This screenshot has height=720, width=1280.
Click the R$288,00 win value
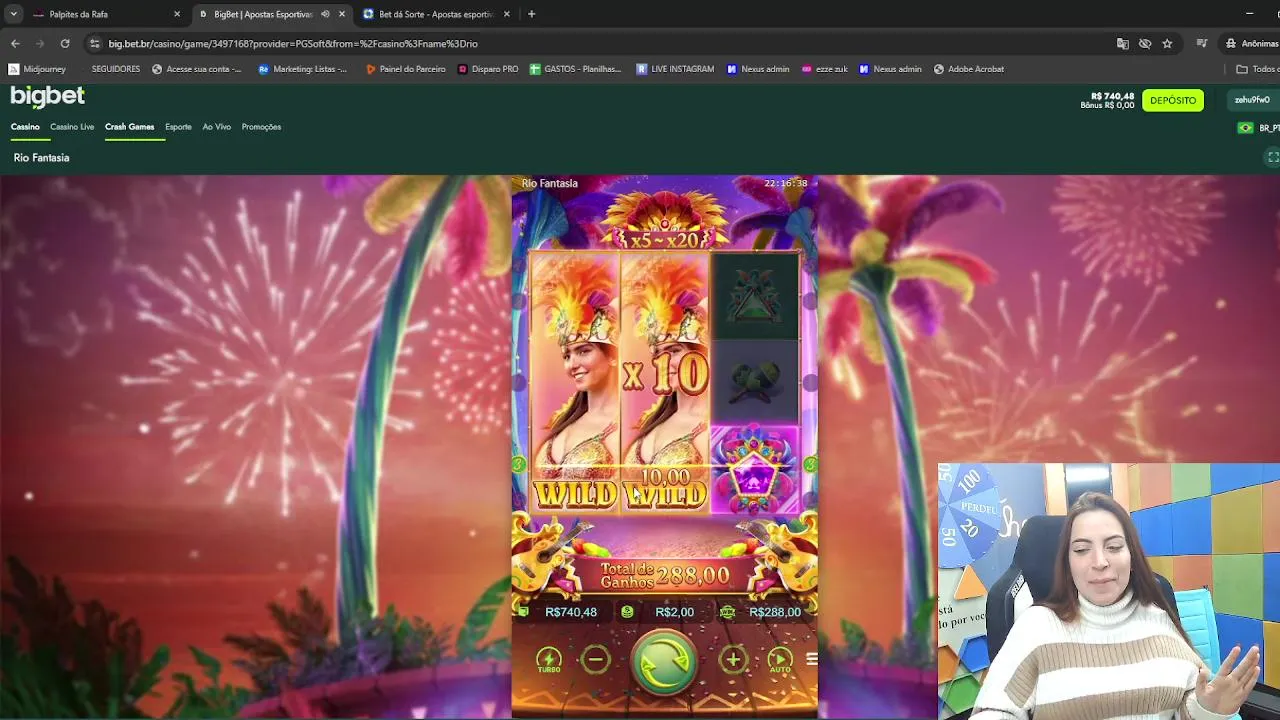(x=775, y=612)
